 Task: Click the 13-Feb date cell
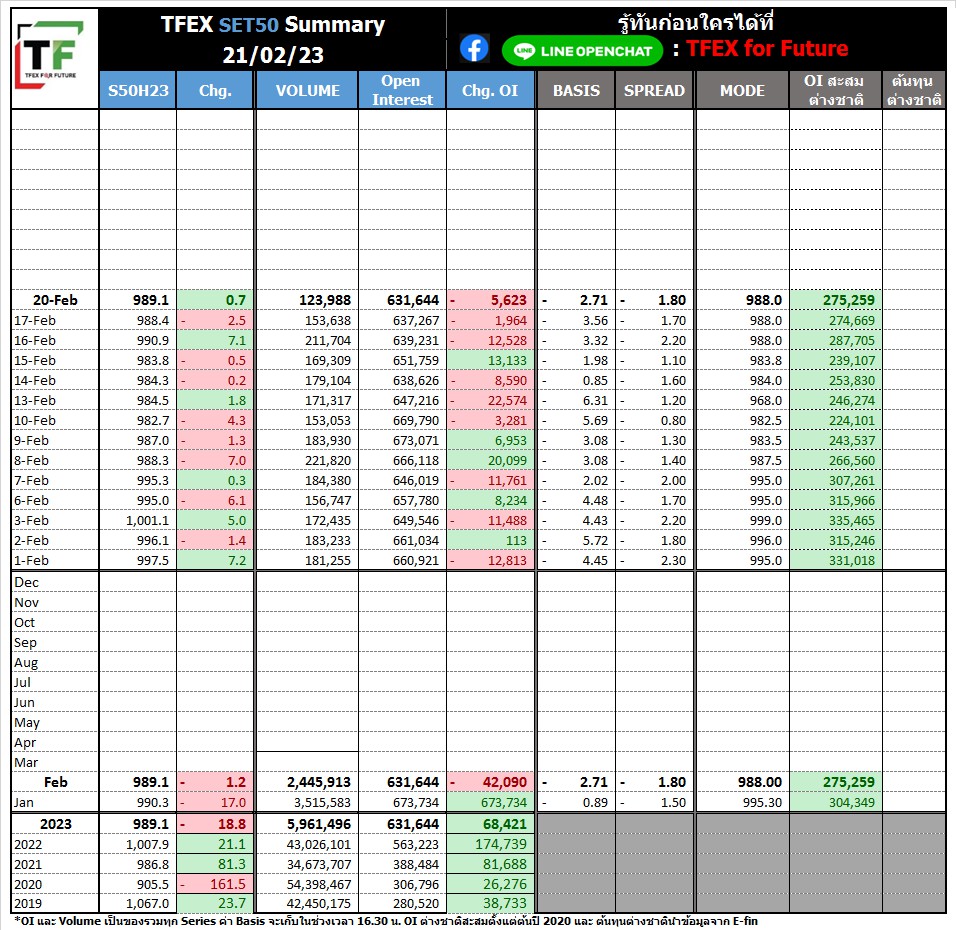coord(35,400)
